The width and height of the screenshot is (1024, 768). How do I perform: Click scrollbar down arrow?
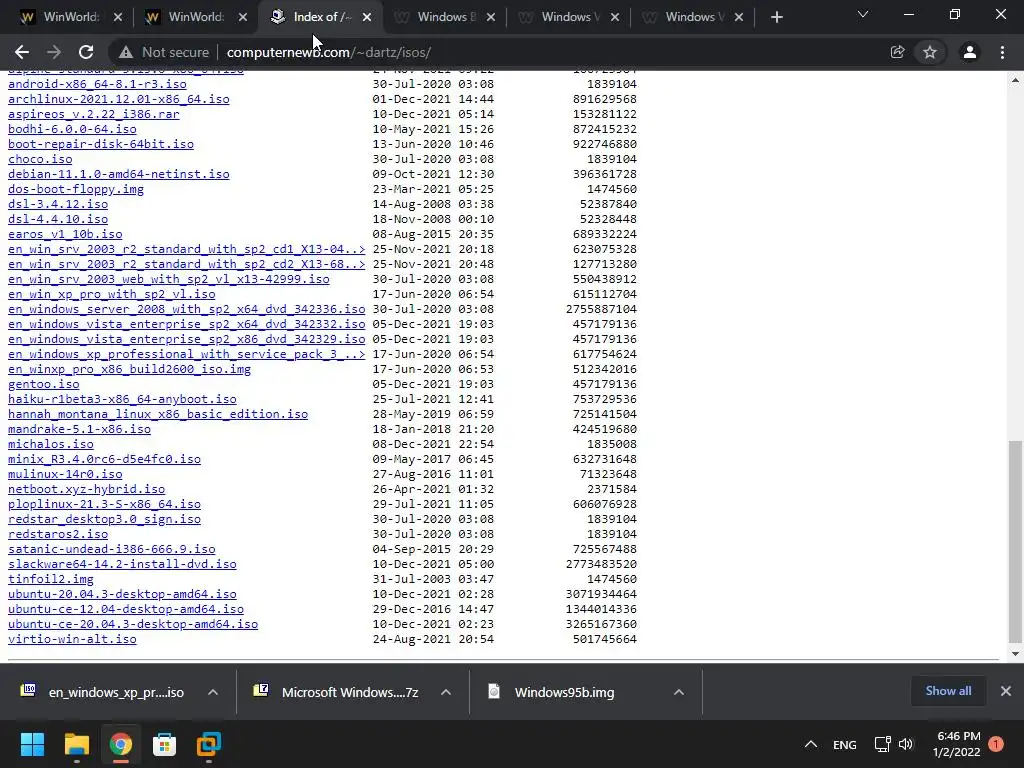click(1015, 654)
